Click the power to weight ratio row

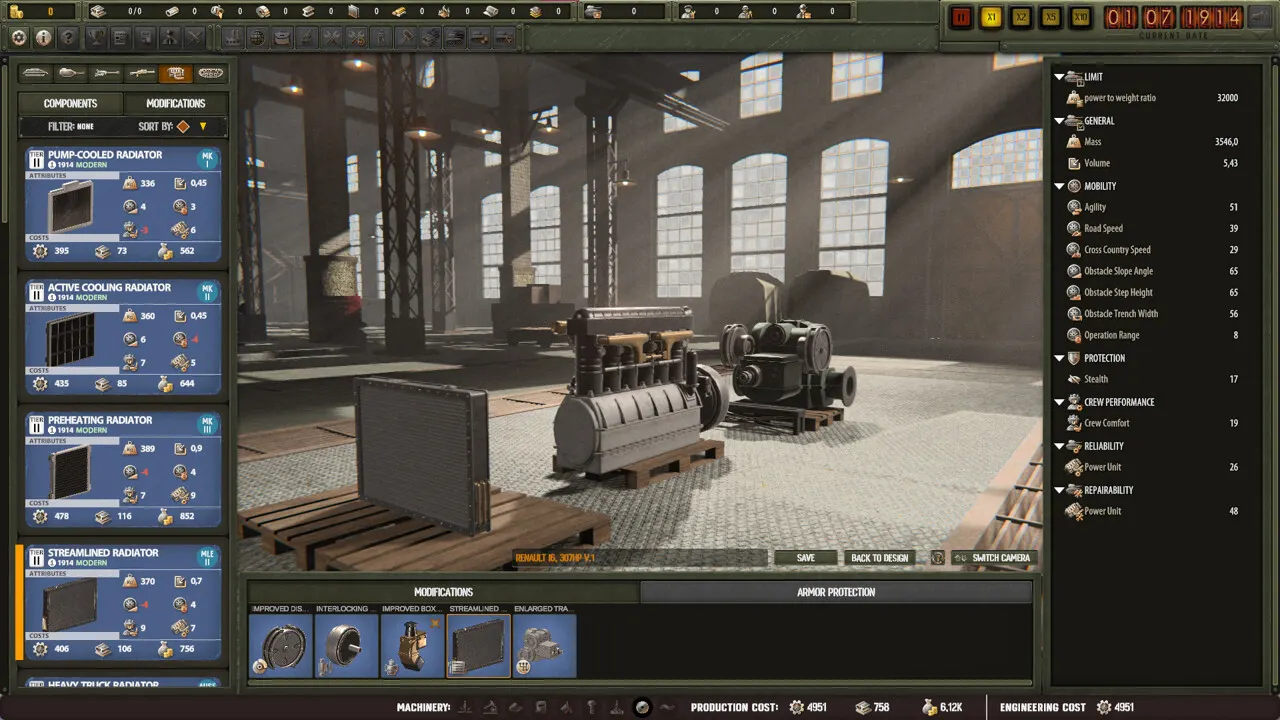(1153, 98)
